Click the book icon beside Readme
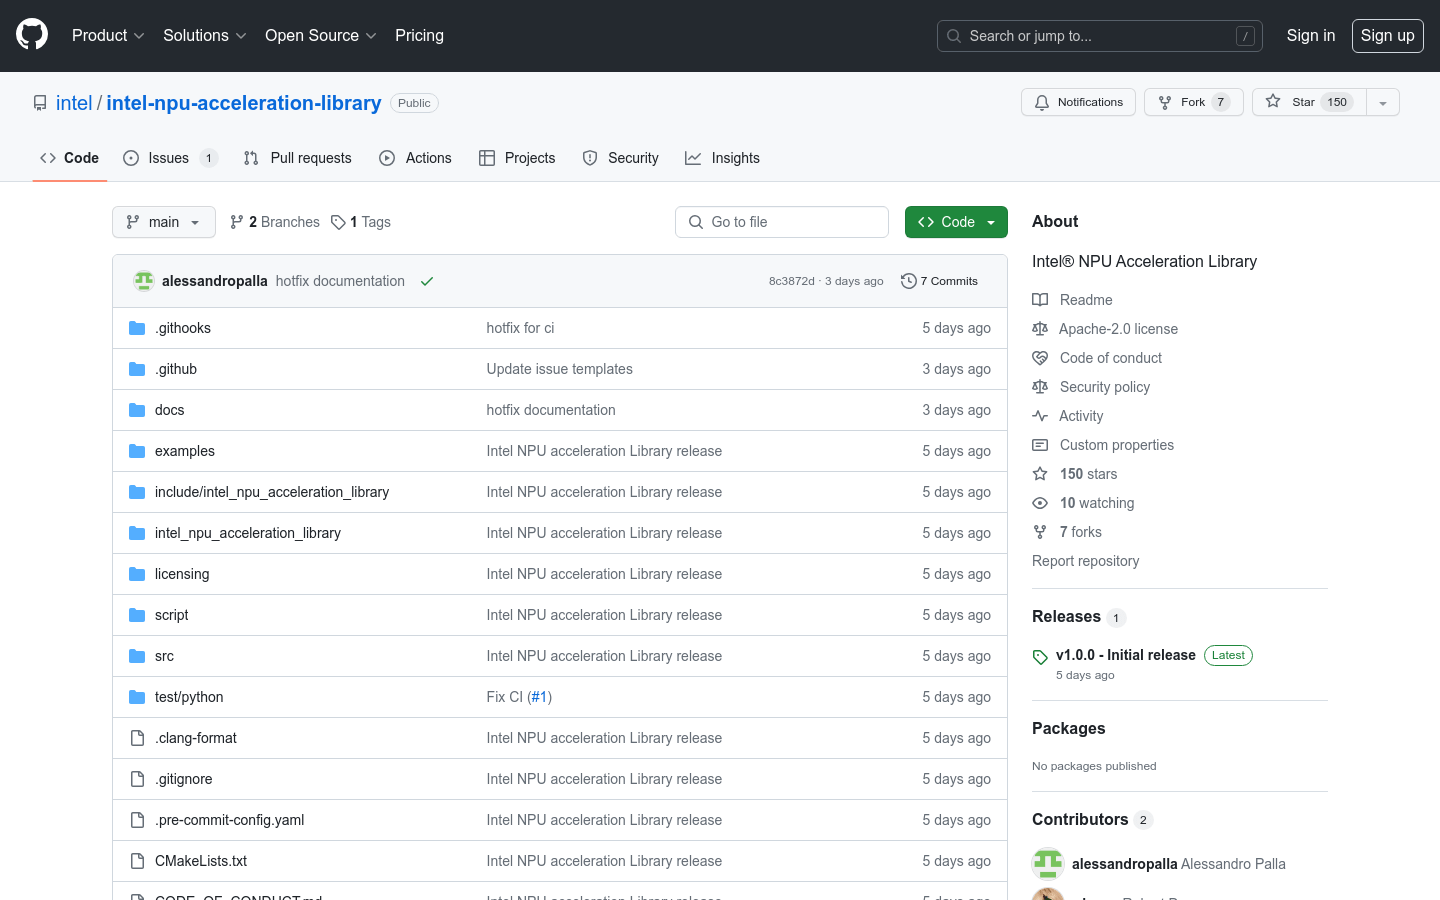 1040,300
